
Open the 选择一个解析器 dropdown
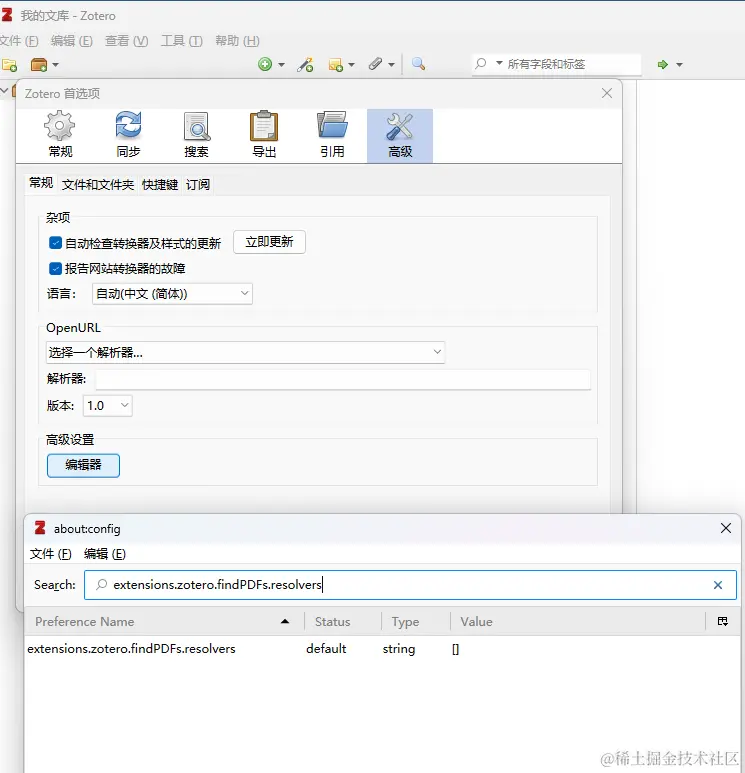tap(245, 352)
